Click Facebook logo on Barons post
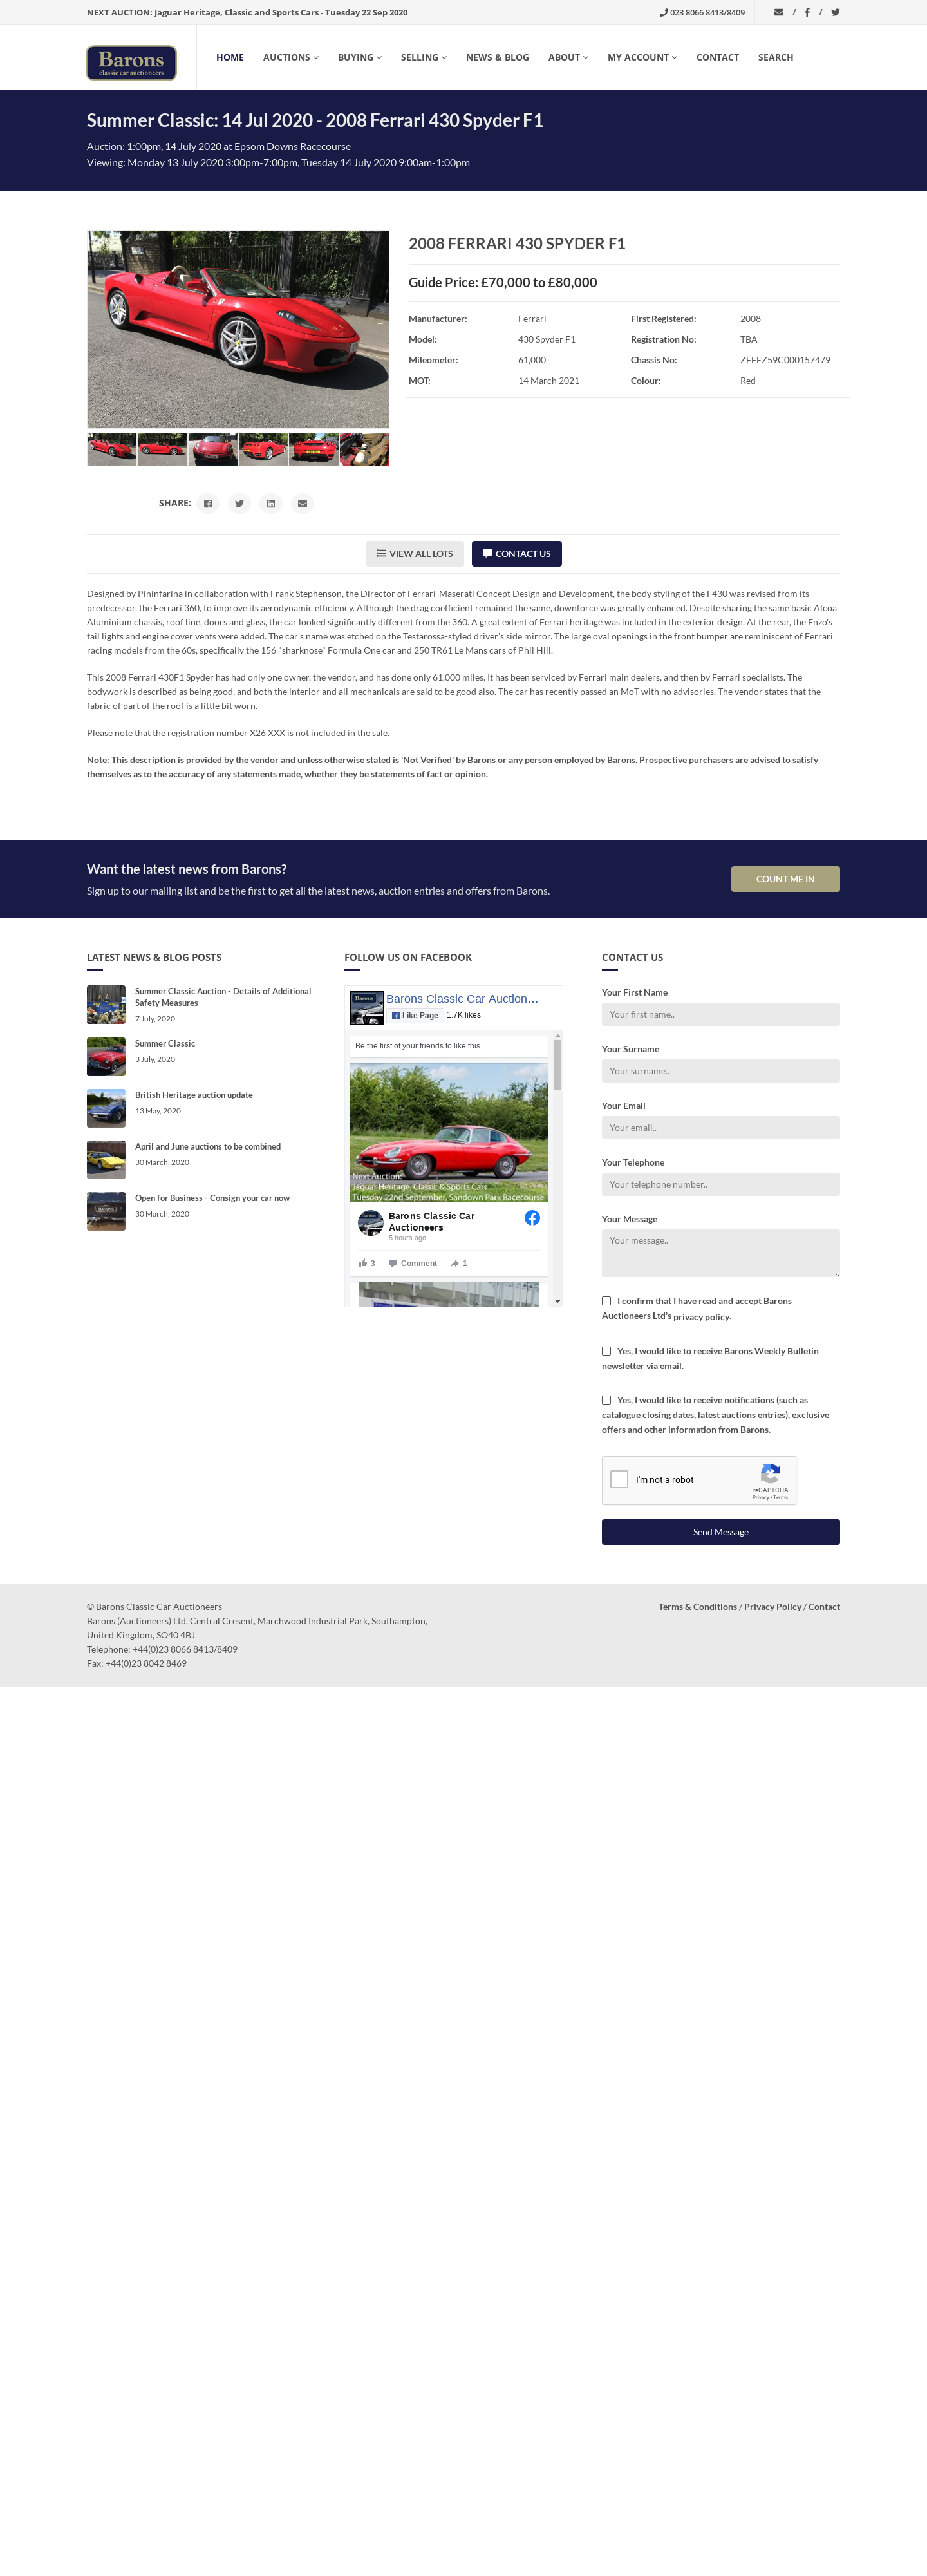 [x=532, y=1218]
